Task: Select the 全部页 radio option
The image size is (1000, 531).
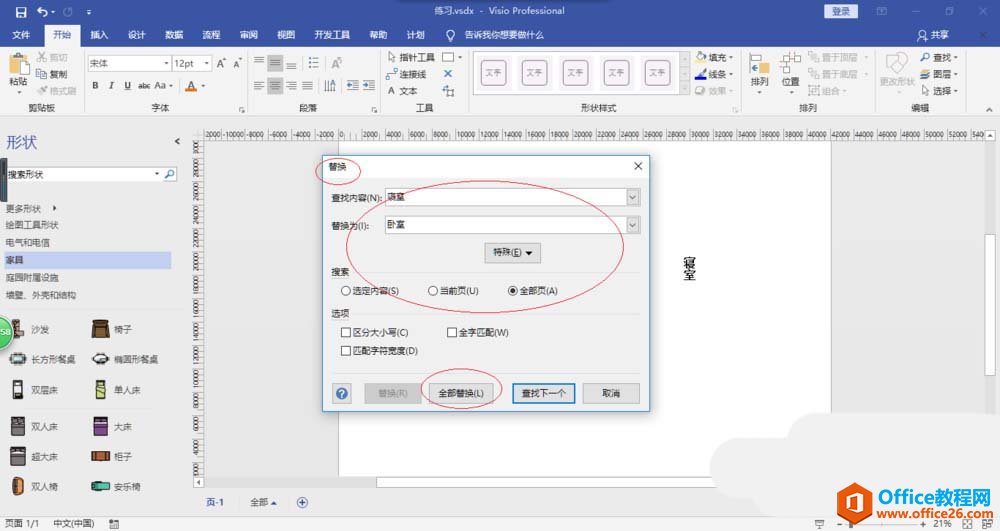Action: click(x=513, y=291)
